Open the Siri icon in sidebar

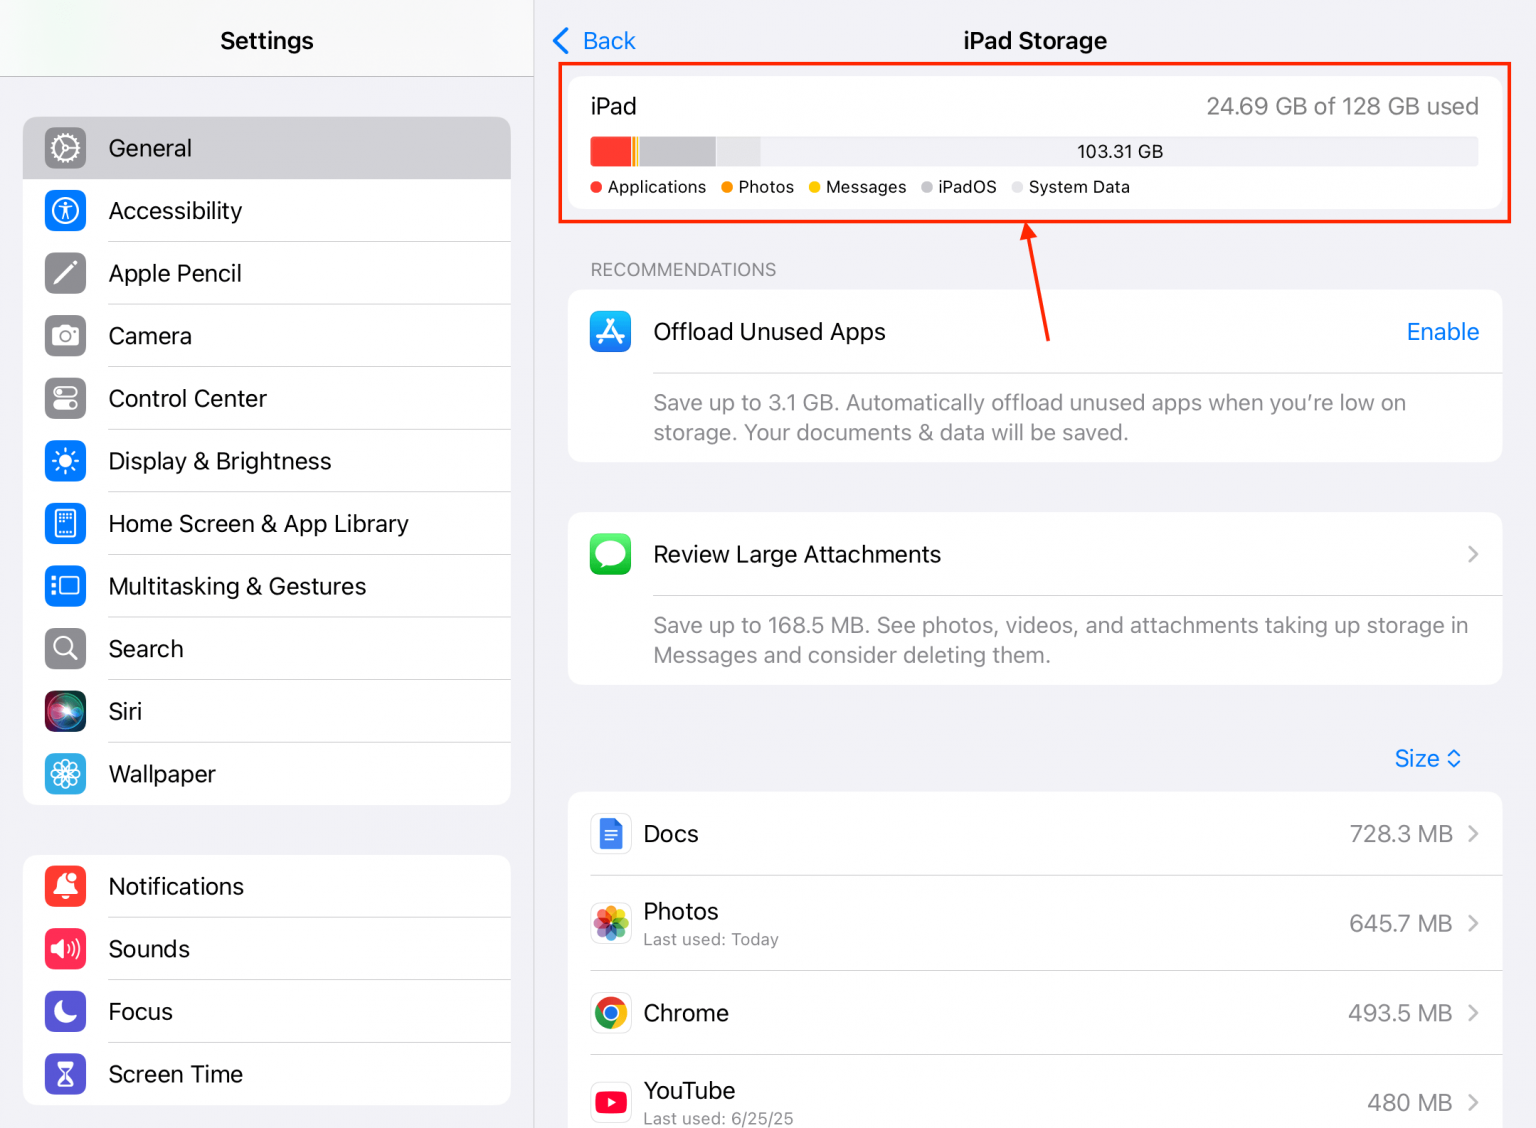[65, 711]
